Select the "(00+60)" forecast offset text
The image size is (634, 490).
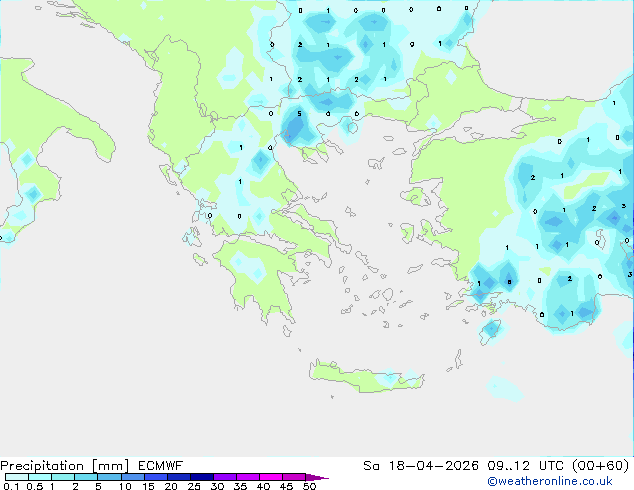(601, 466)
